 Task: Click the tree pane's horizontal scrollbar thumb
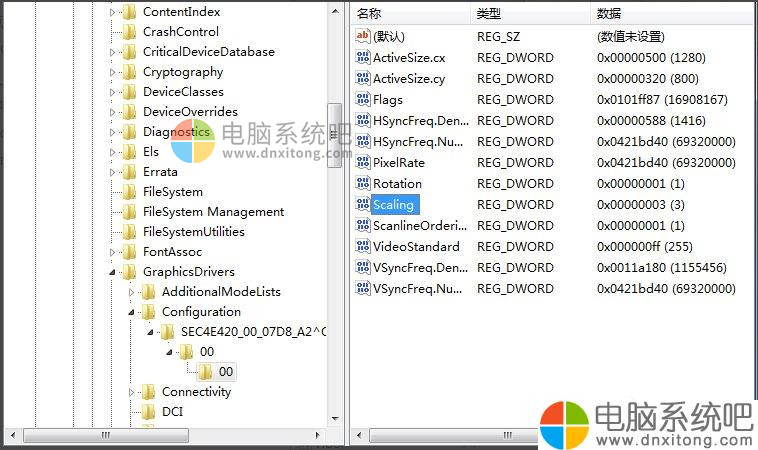pos(106,435)
